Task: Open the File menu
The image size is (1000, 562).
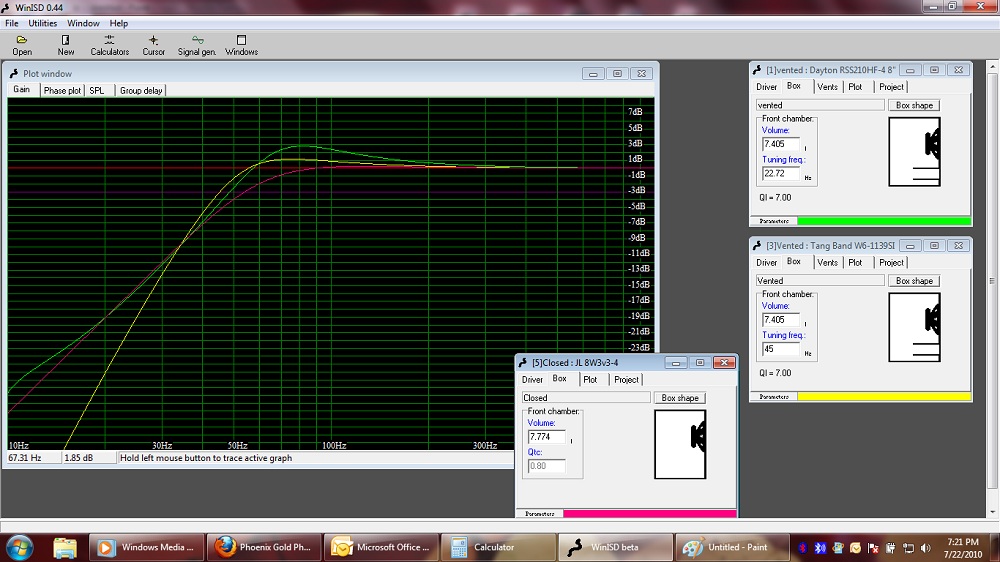Action: tap(11, 23)
